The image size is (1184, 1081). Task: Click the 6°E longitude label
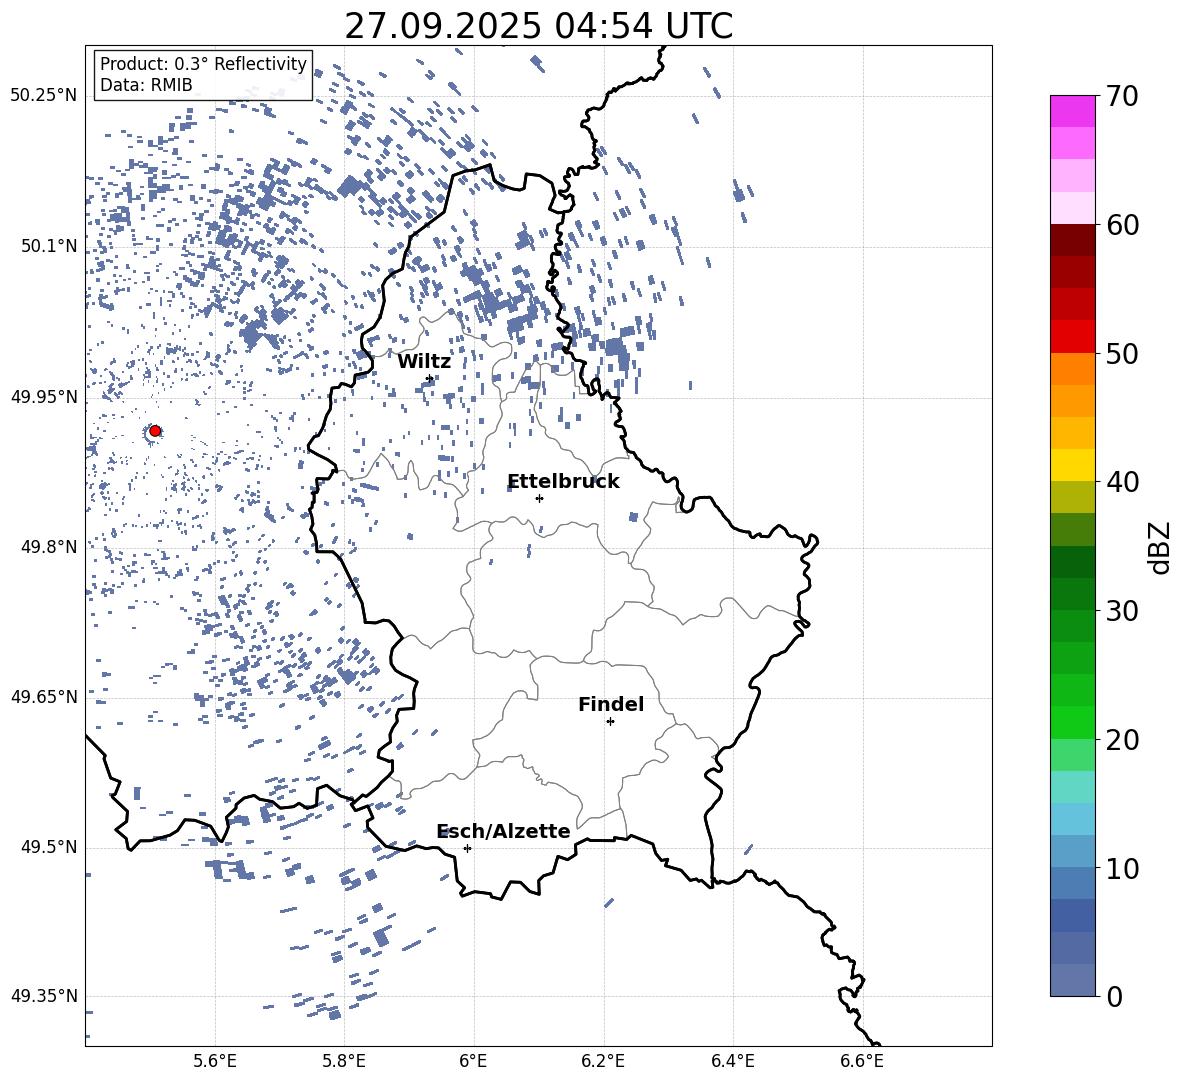473,1061
